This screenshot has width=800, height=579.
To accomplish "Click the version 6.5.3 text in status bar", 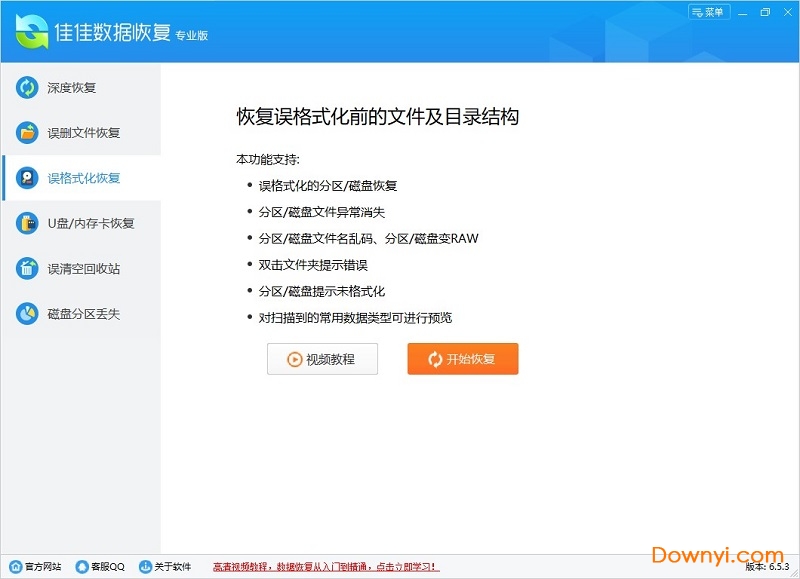I will [x=768, y=567].
